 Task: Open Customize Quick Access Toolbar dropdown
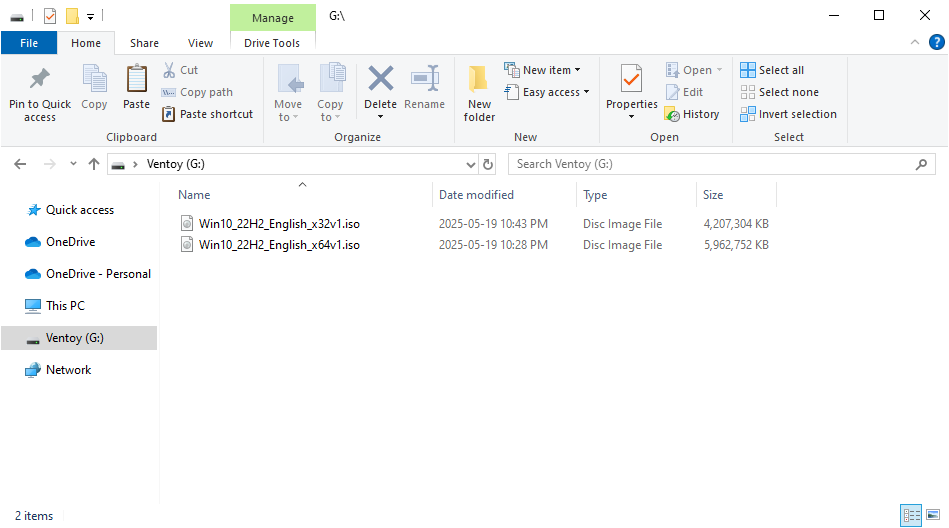click(x=90, y=17)
